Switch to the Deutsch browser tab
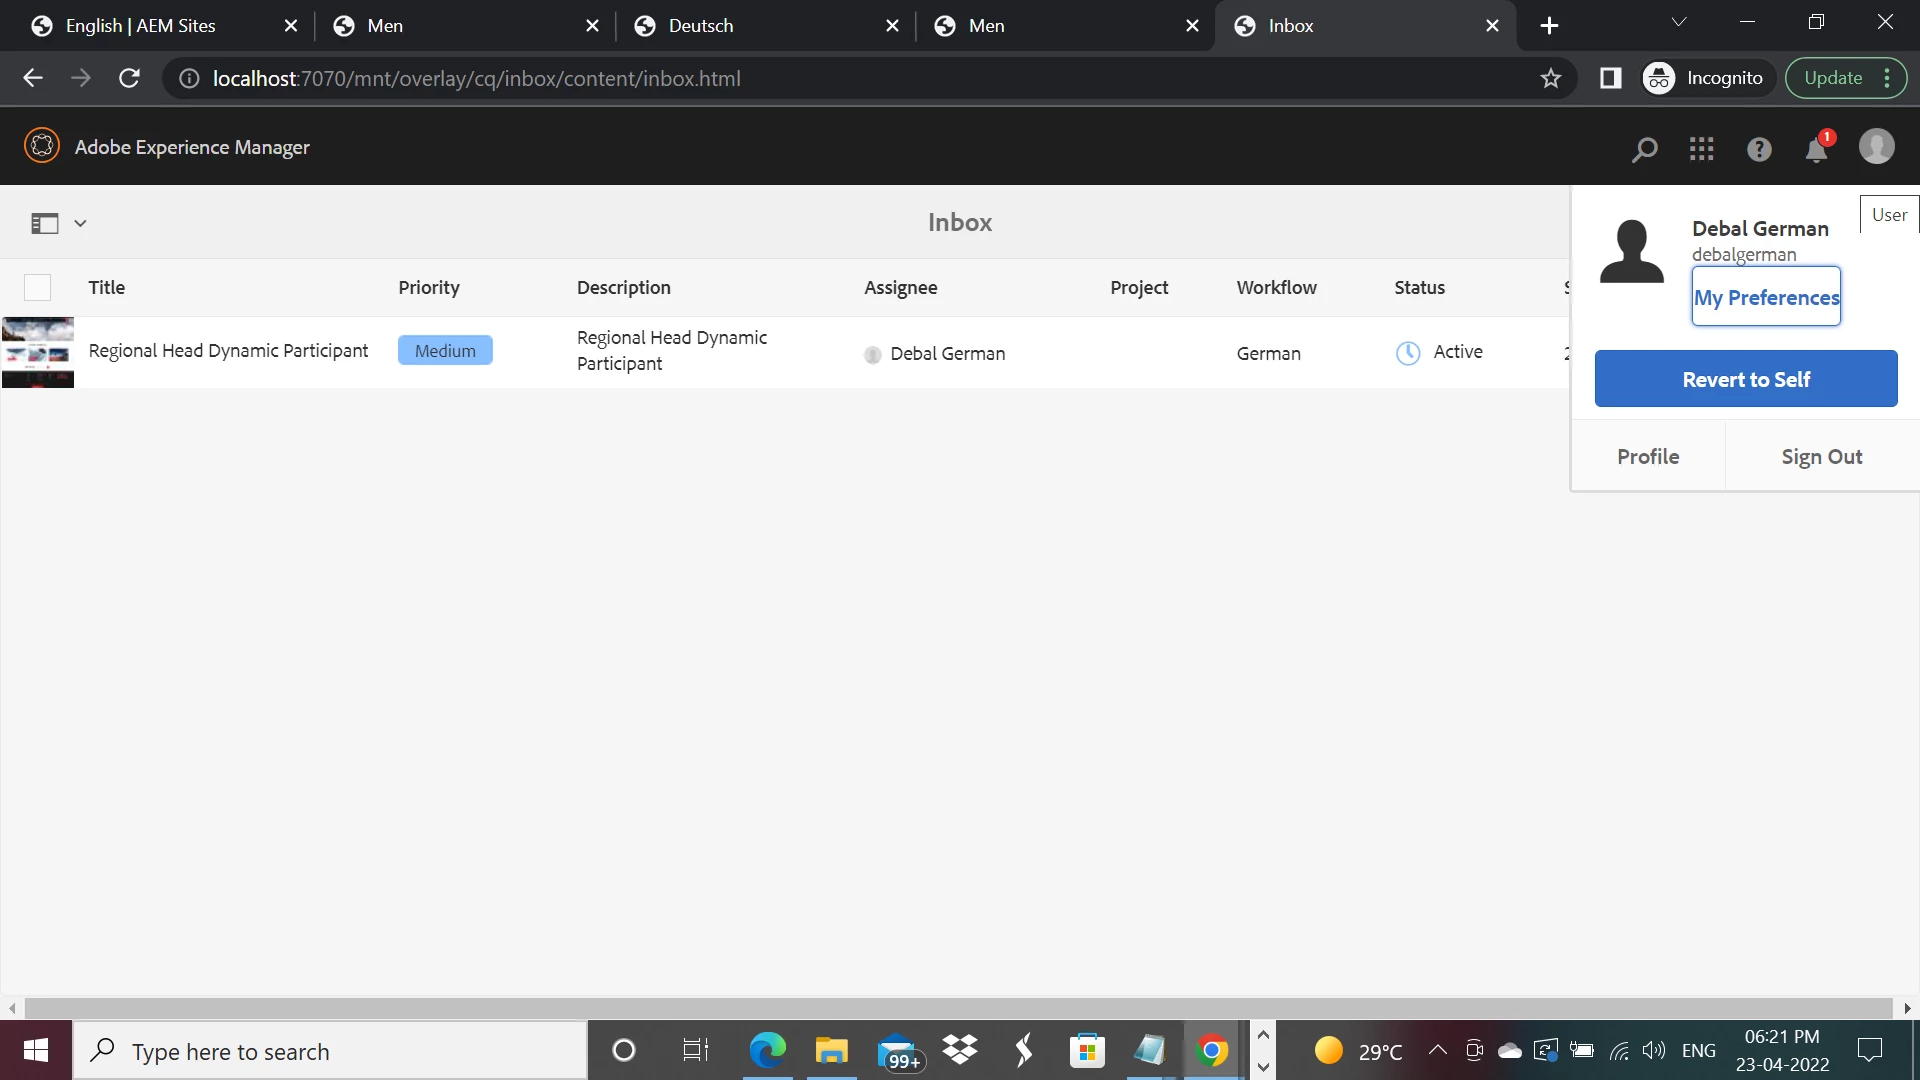Screen dimensions: 1920x1080 coord(700,26)
